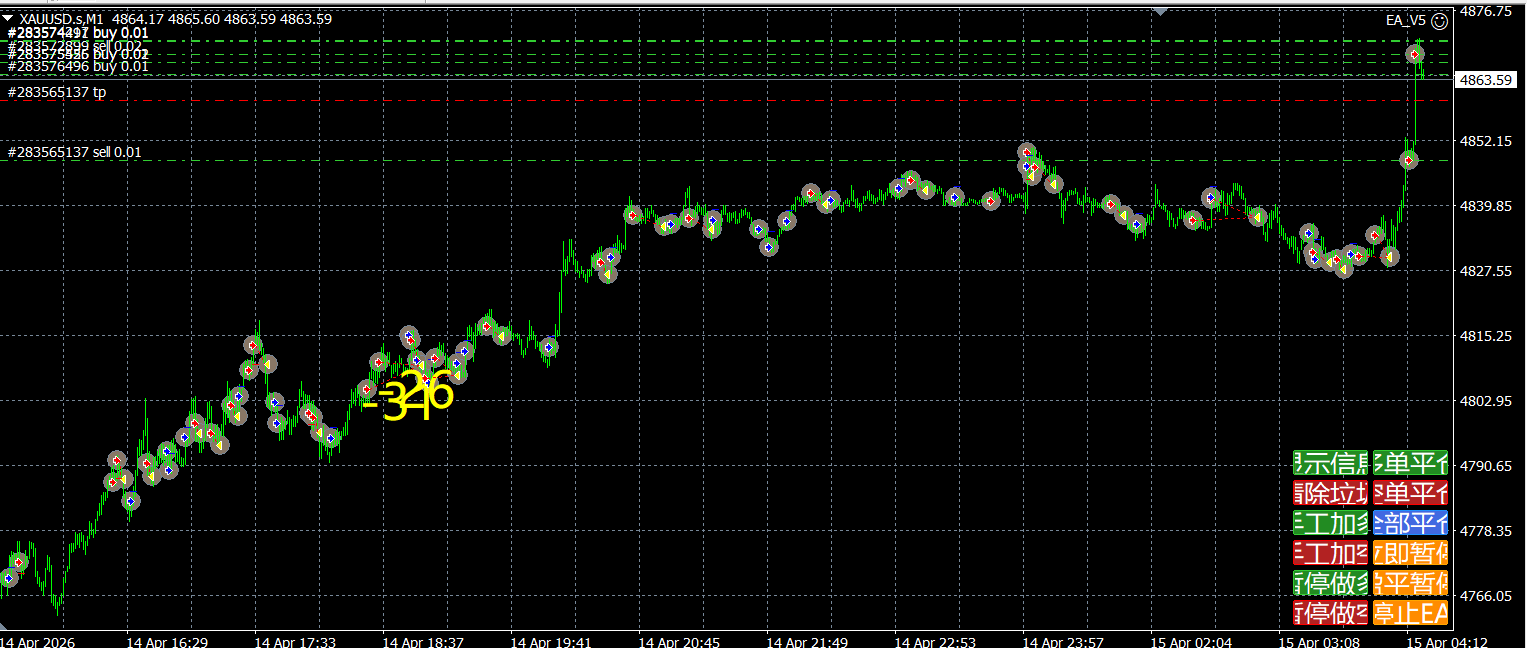Screen dimensions: 1527x648
Task: Click the topmost trade marker near 4868 price
Action: point(1415,54)
